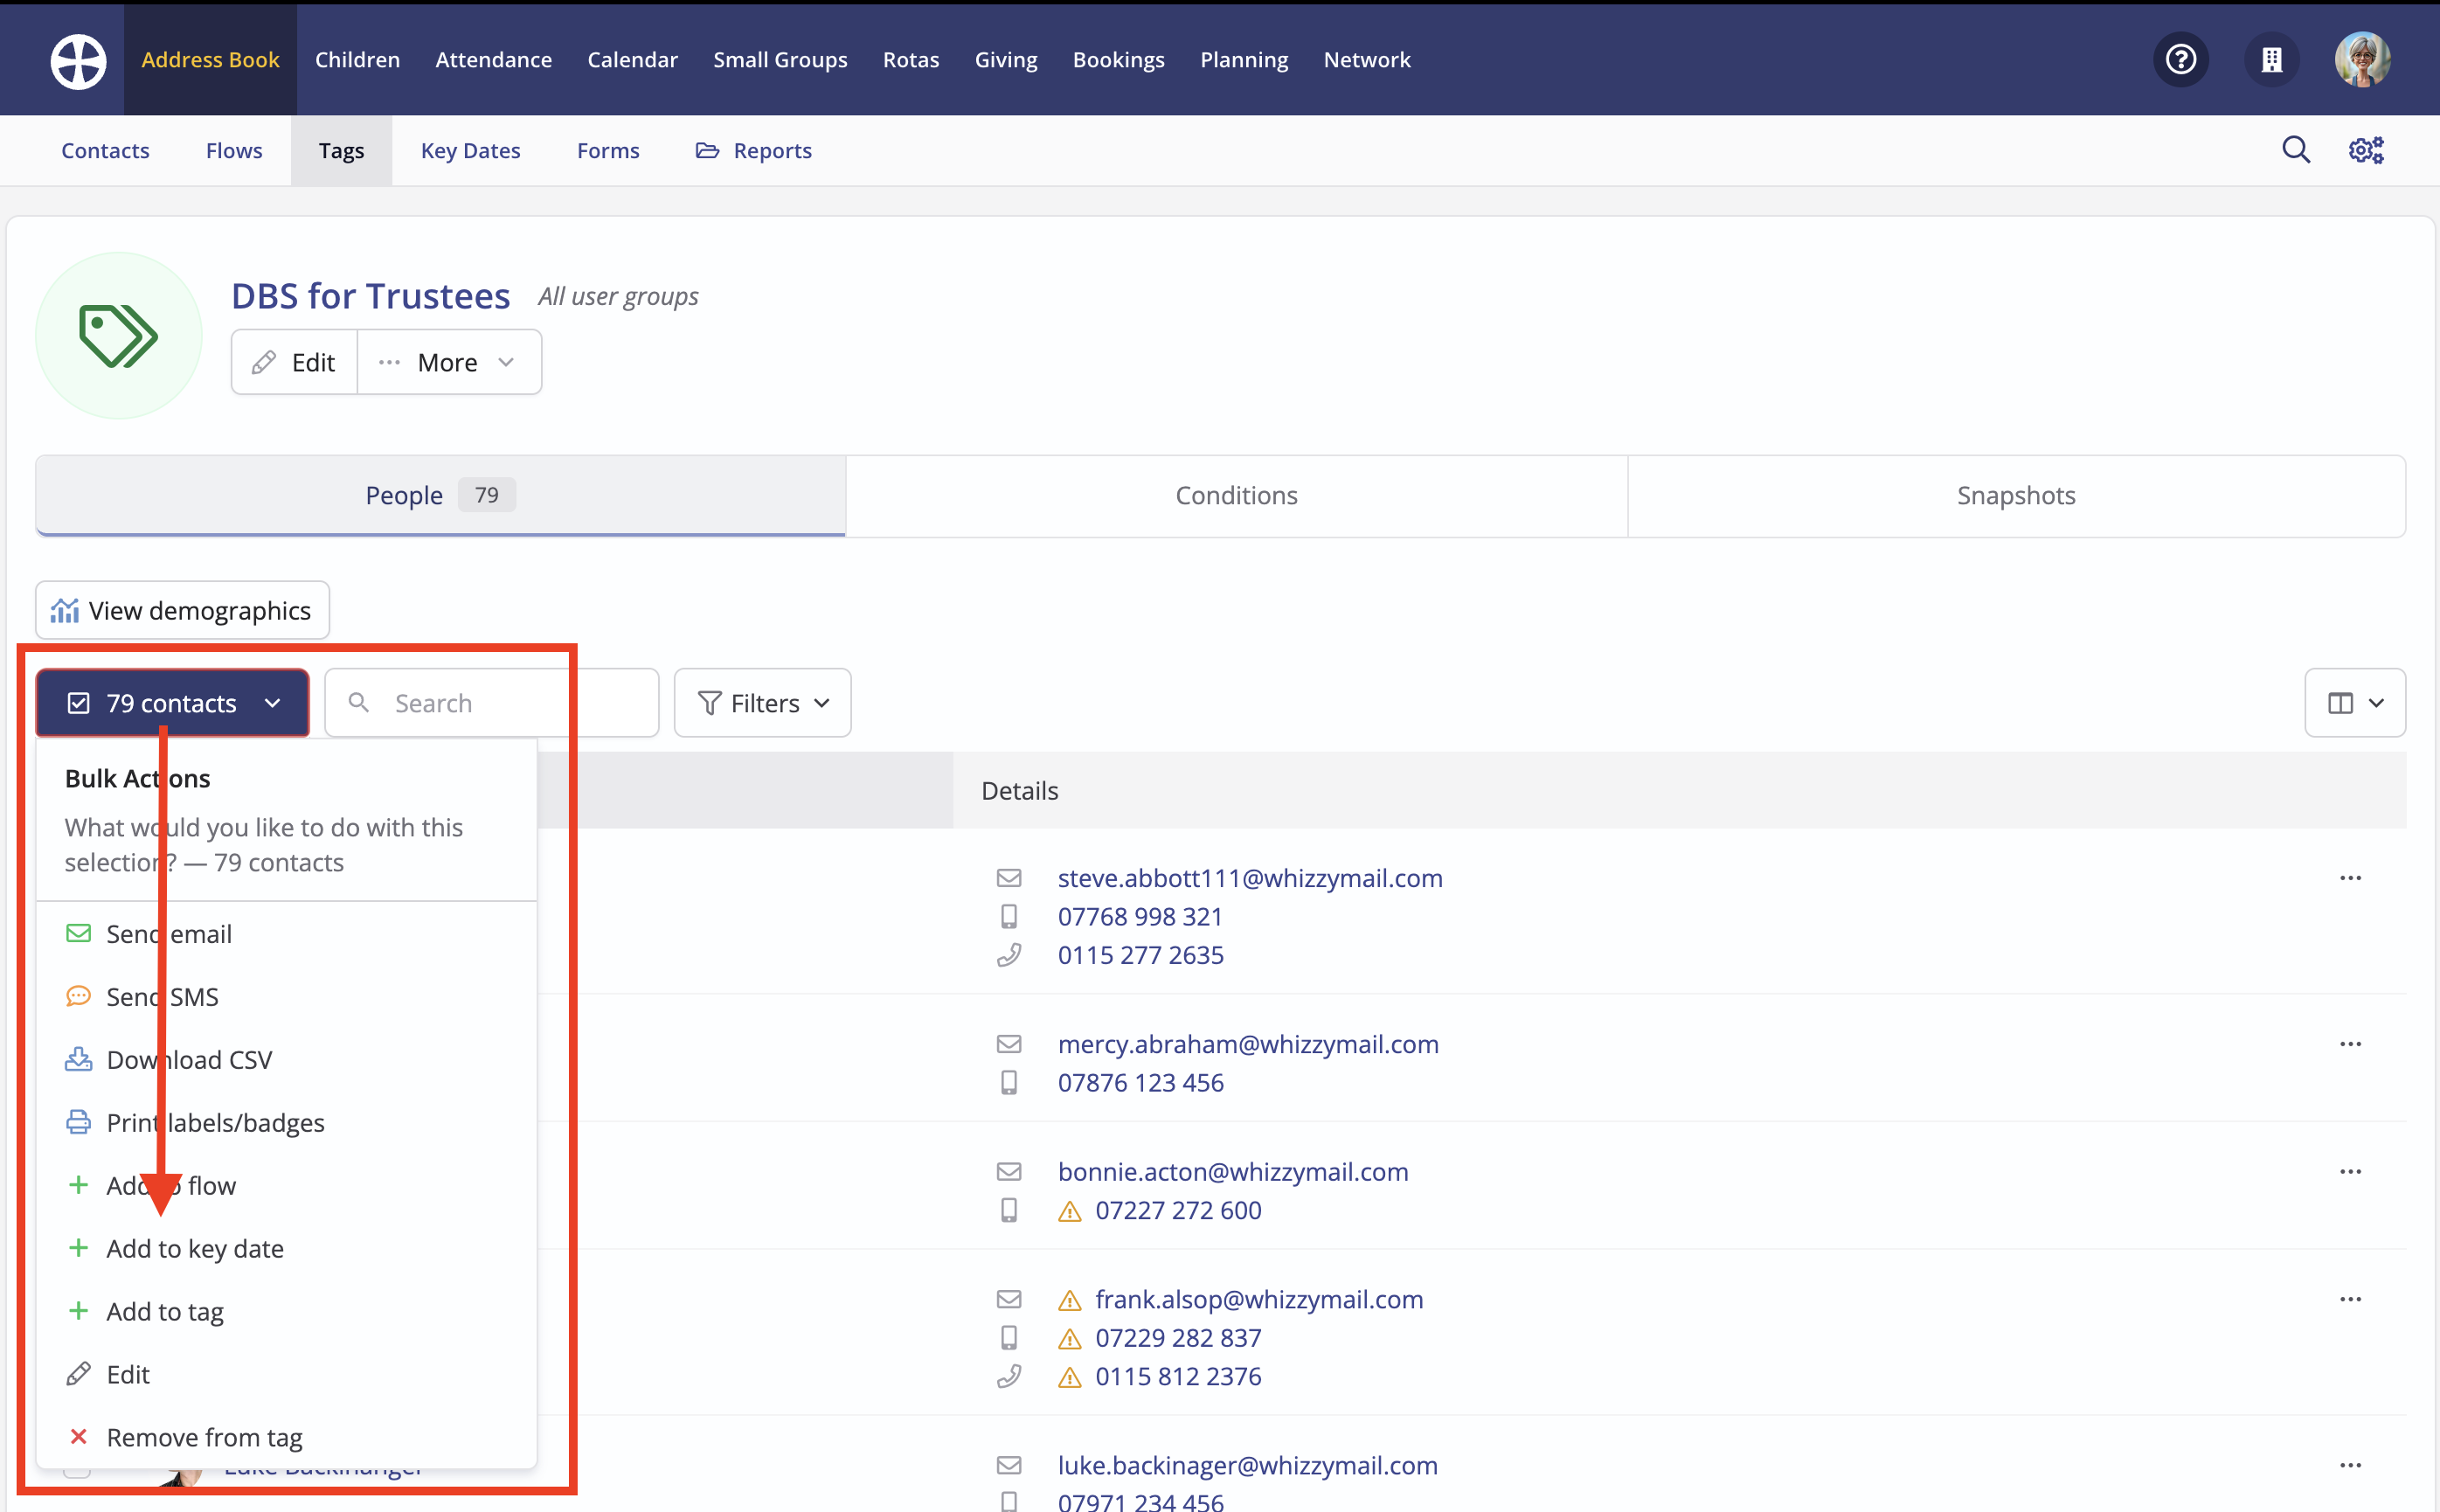Toggle the 79 contacts select-all checkbox

[79, 703]
